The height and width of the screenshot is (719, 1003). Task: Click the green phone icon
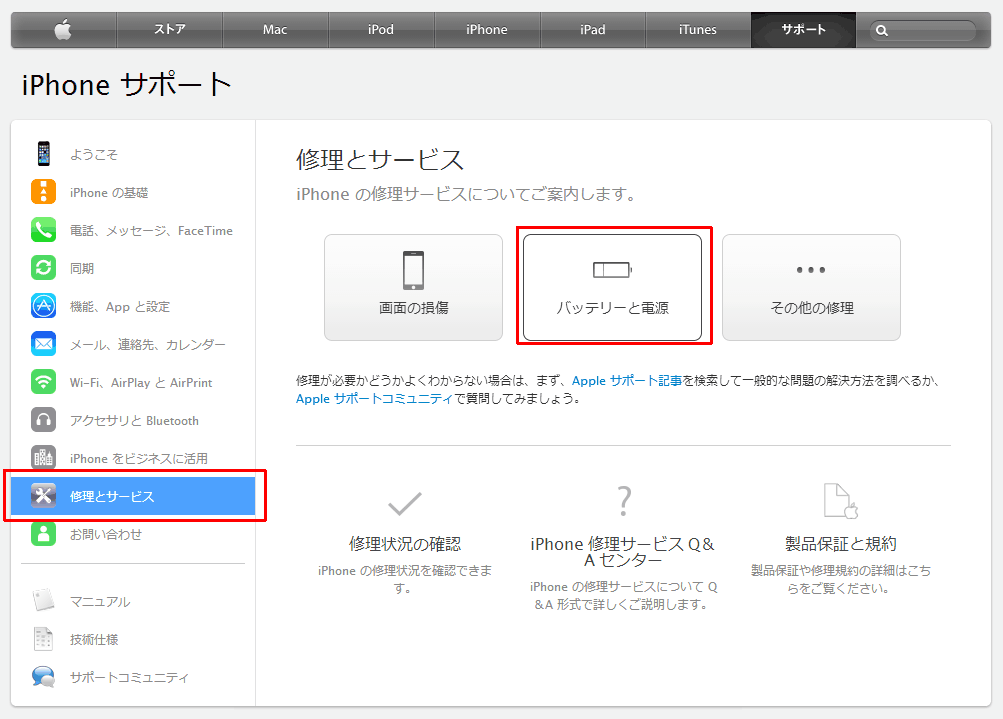43,230
